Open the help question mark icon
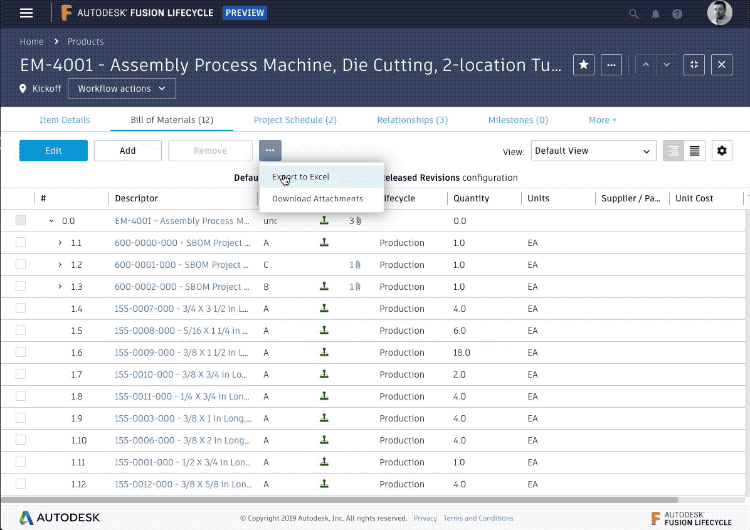 (x=677, y=14)
